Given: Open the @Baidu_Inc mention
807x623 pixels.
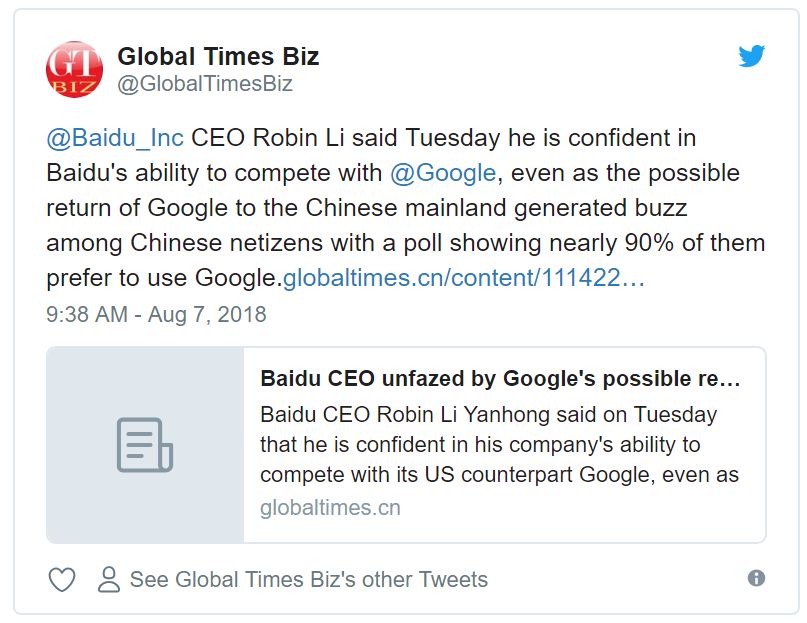Looking at the screenshot, I should point(115,138).
